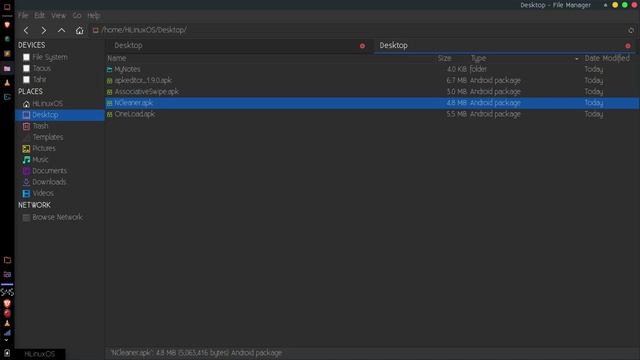Click the 5.5 MB size of OneLoad.apk
The width and height of the screenshot is (640, 360).
coord(456,114)
